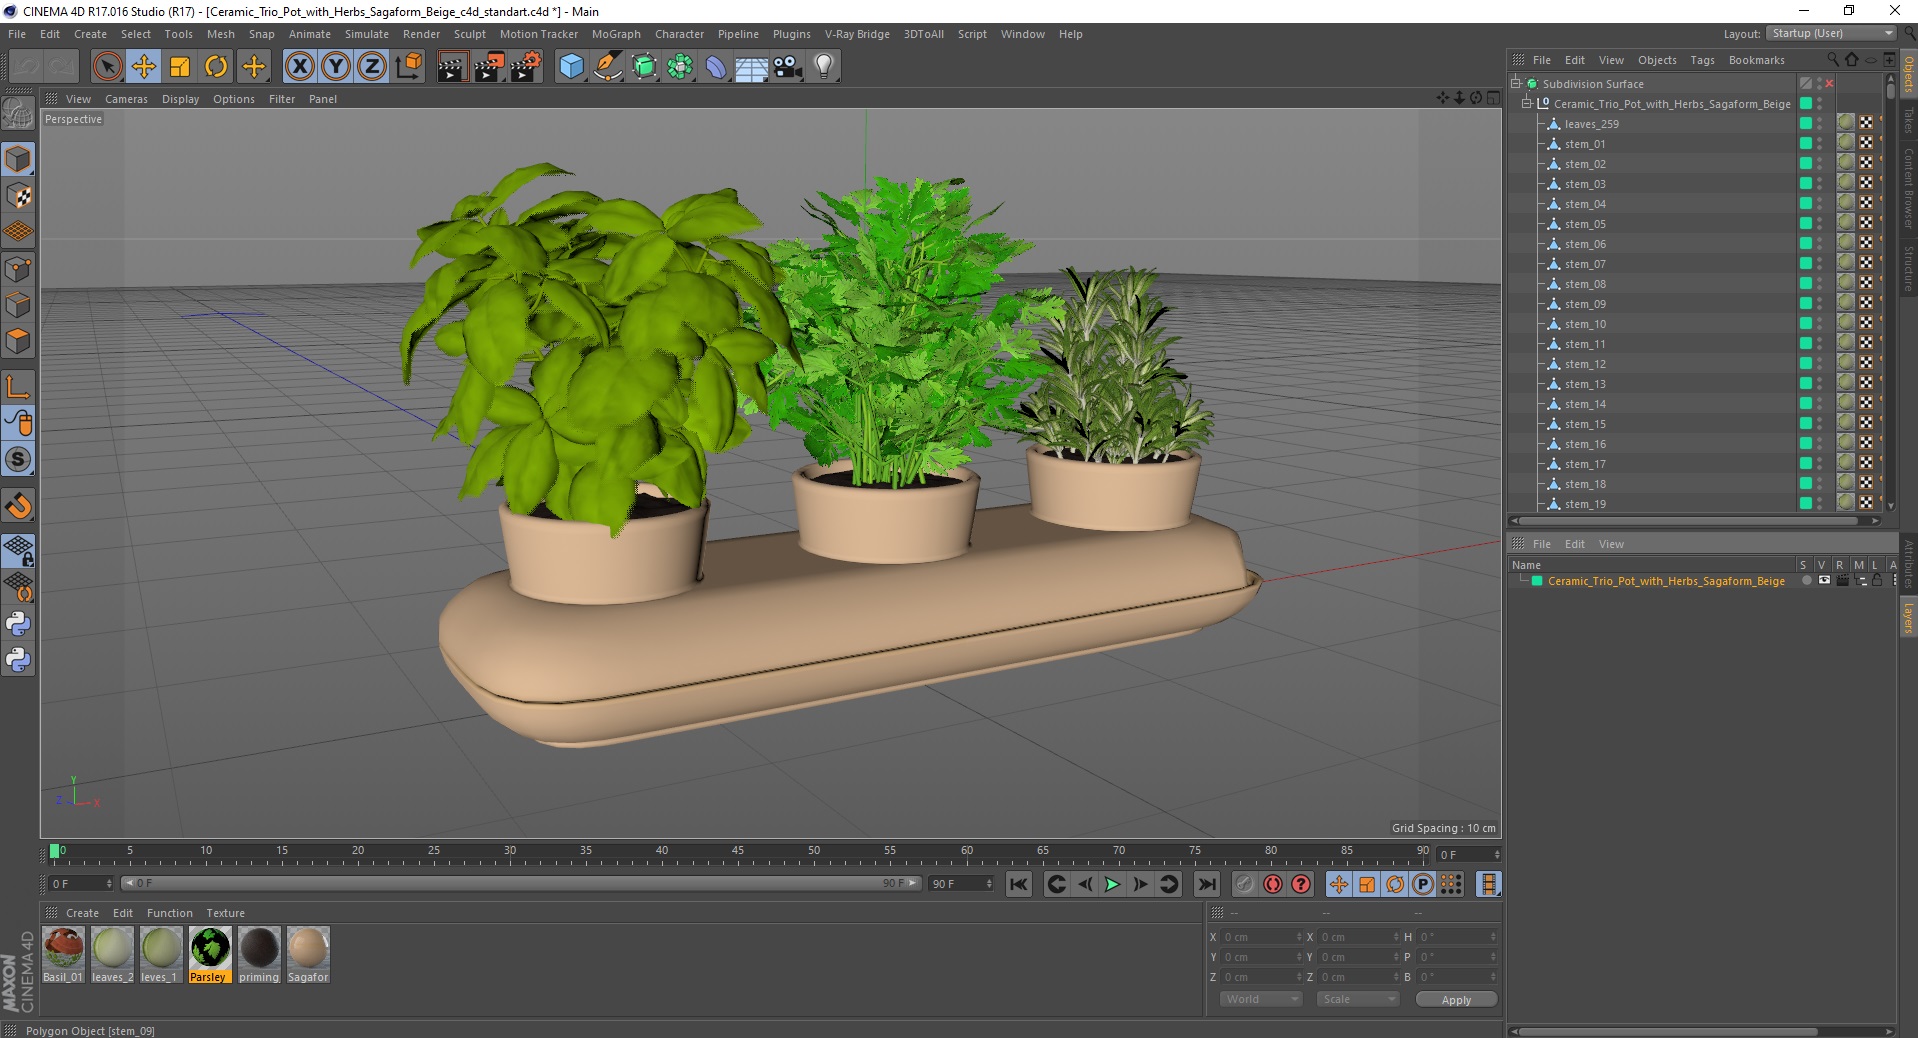This screenshot has width=1918, height=1038.
Task: Toggle layer visibility eye icon
Action: (1824, 581)
